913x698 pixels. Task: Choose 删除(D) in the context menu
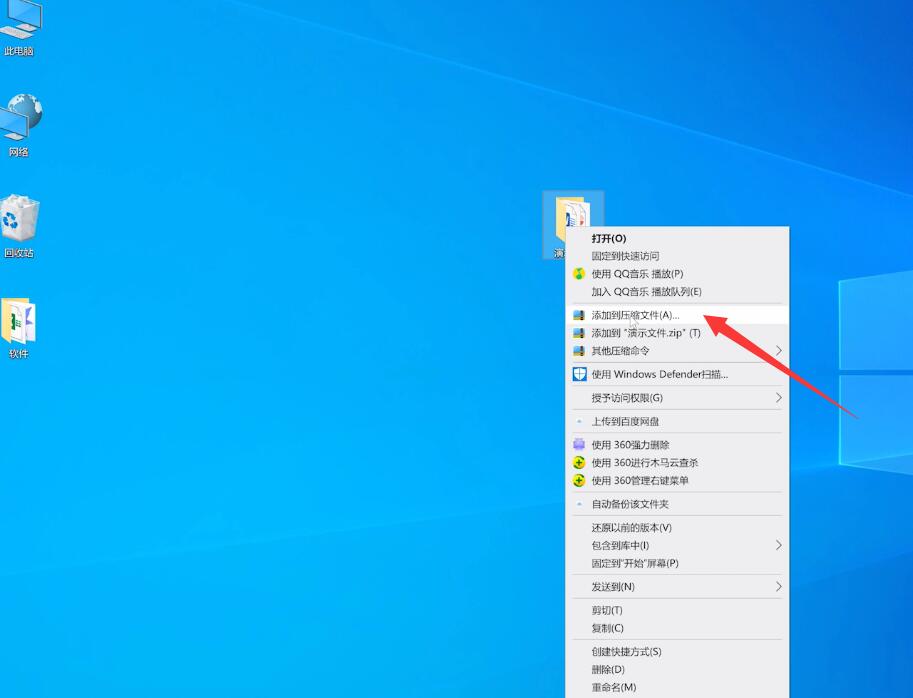[x=607, y=669]
